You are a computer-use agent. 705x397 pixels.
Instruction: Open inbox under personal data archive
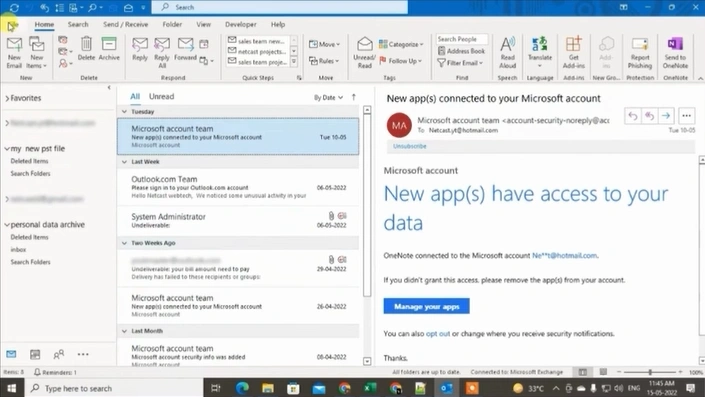point(18,250)
